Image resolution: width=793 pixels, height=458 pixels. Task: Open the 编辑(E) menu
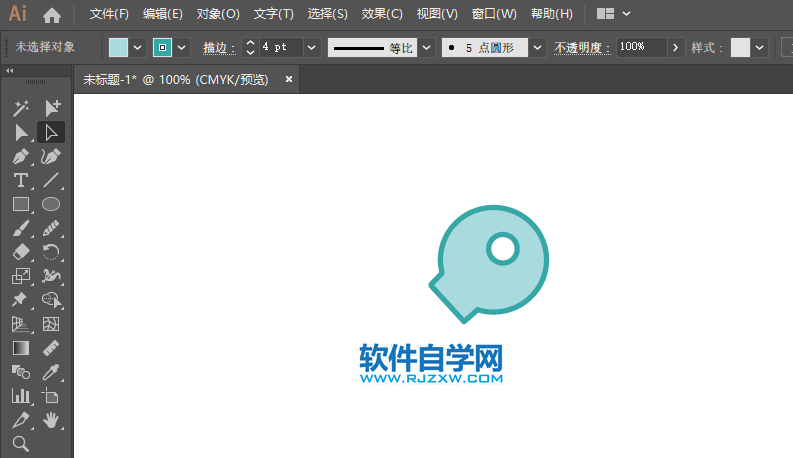162,14
